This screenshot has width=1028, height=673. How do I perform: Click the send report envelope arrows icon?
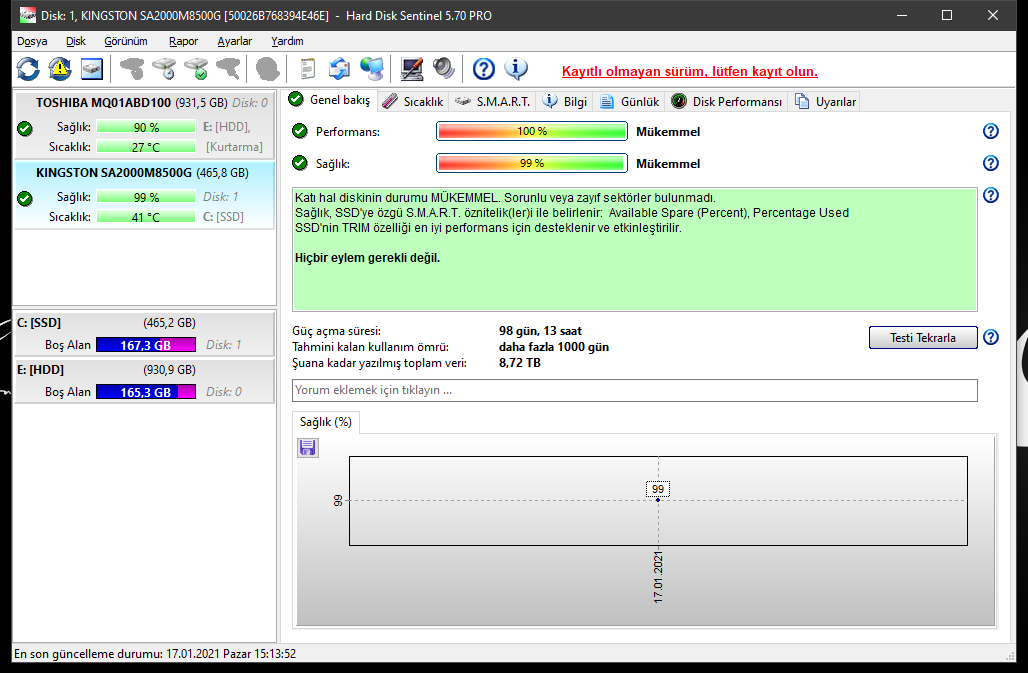click(x=339, y=69)
